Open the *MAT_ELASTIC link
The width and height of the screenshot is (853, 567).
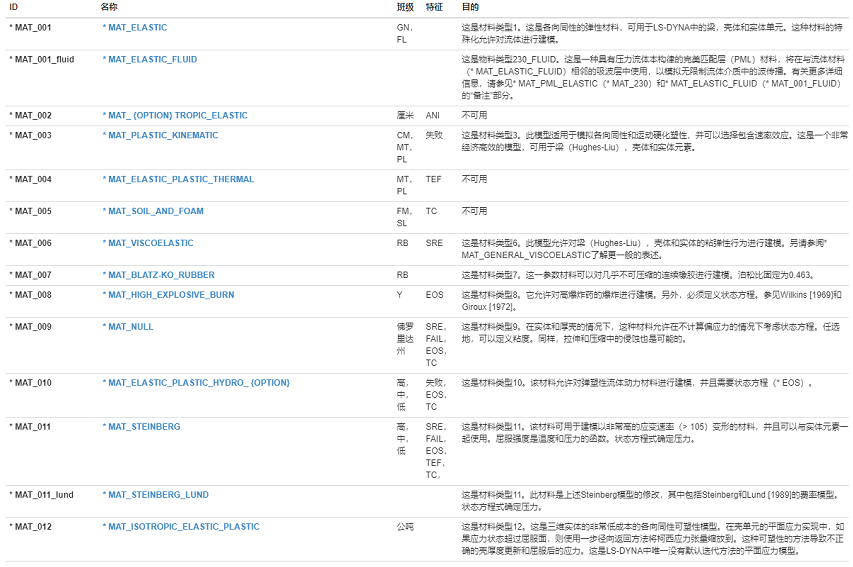coord(135,27)
